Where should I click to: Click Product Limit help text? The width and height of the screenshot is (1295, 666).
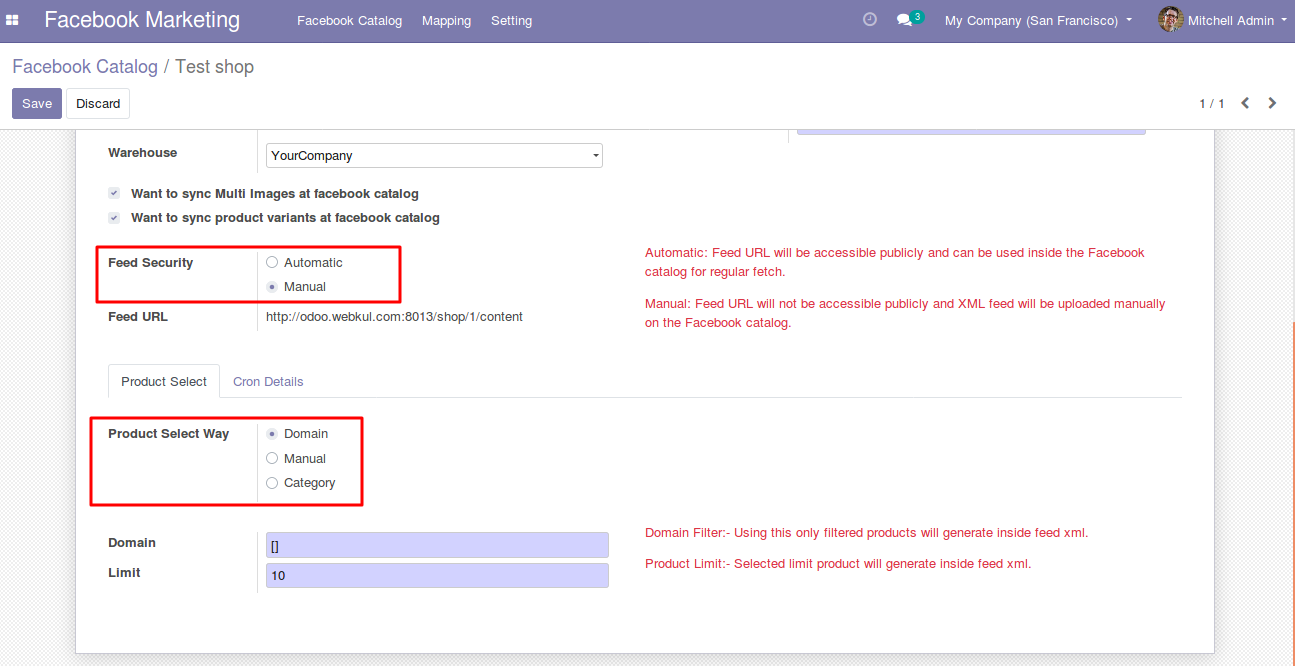point(838,563)
